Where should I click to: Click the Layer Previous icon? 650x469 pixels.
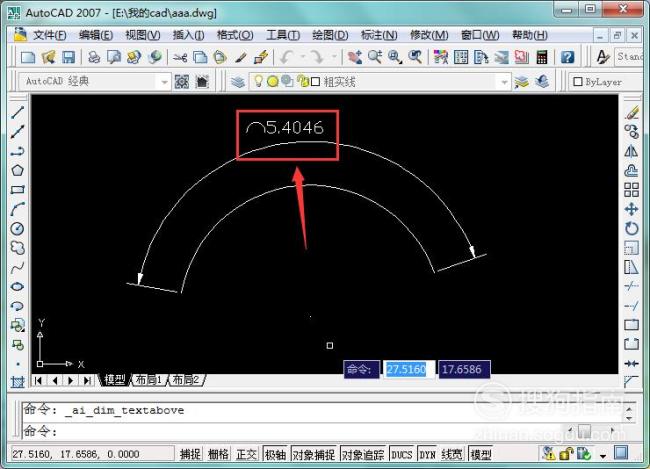[x=542, y=82]
